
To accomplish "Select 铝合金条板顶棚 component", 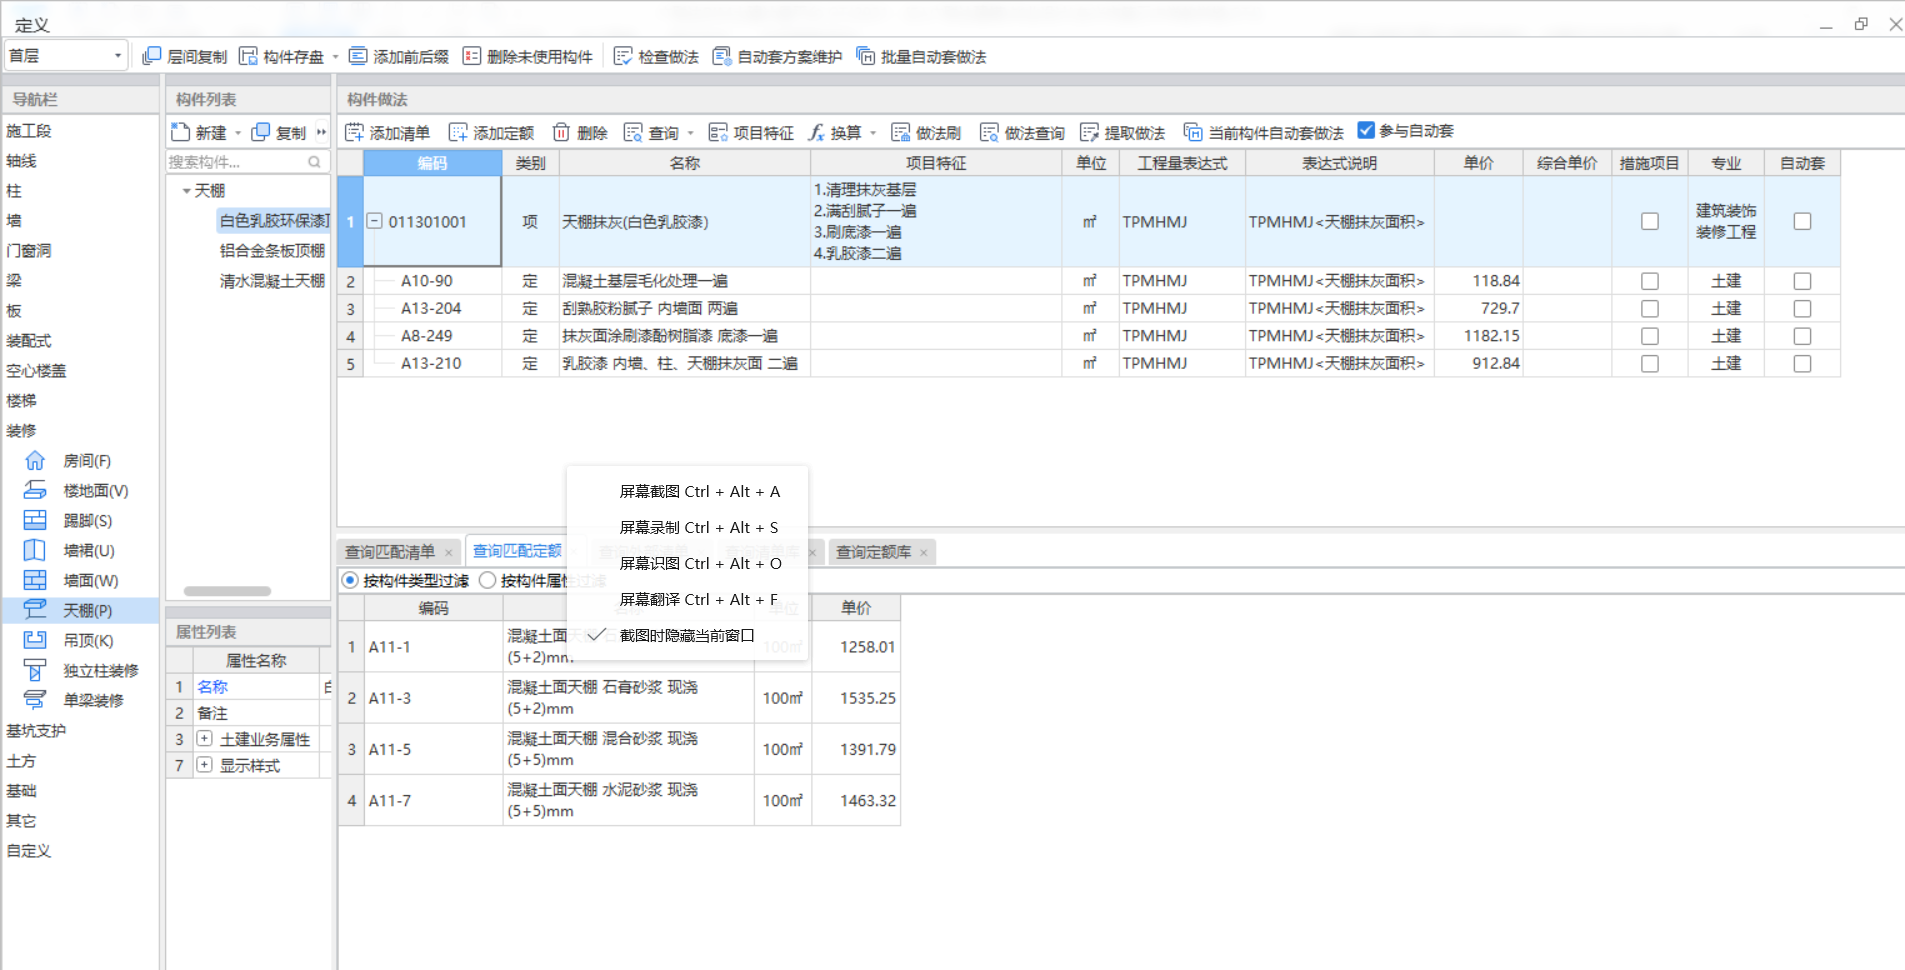I will pos(272,250).
